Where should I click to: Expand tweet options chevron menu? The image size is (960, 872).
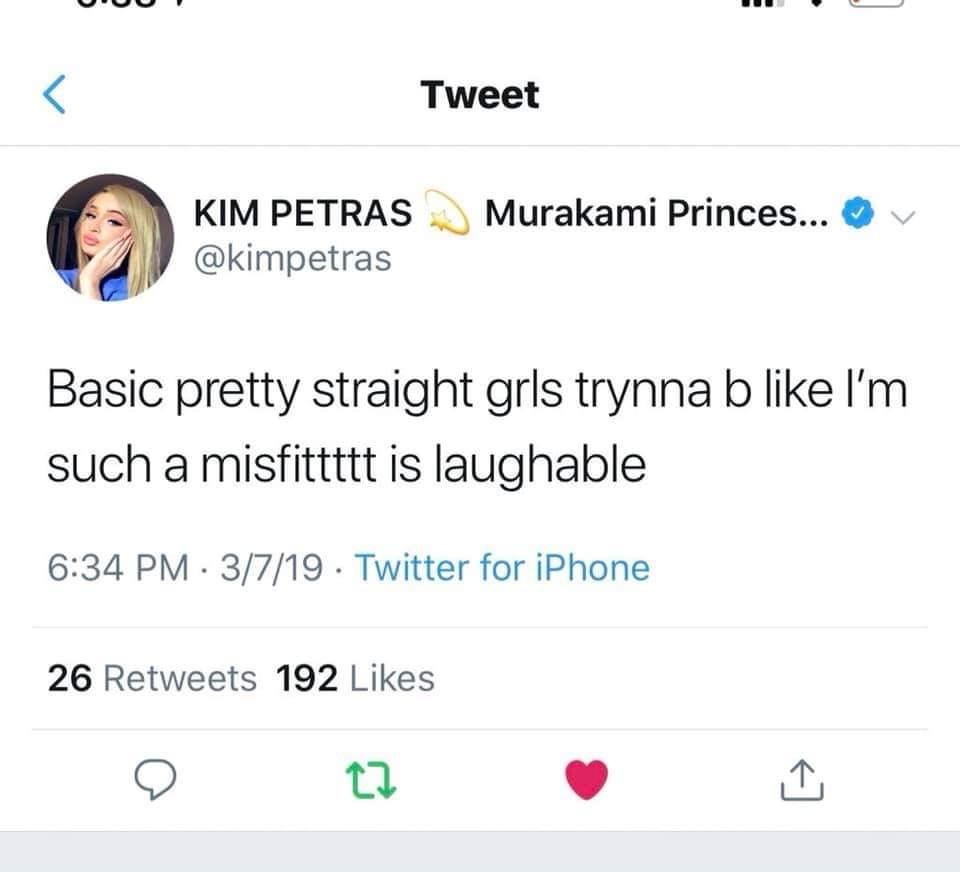tap(902, 217)
